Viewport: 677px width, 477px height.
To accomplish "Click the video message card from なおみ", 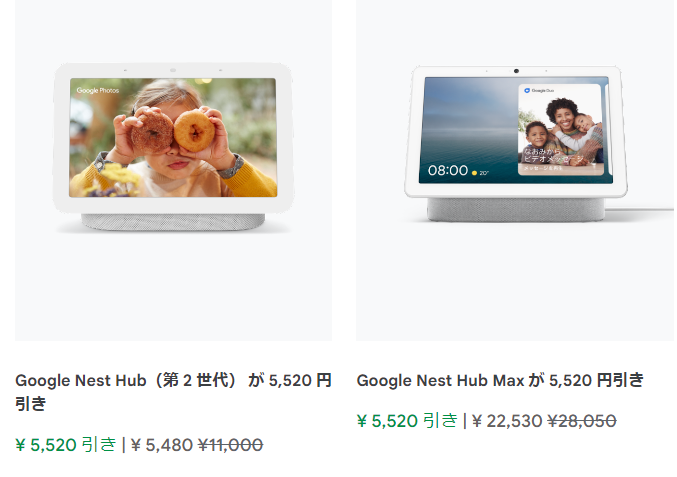I will 560,130.
